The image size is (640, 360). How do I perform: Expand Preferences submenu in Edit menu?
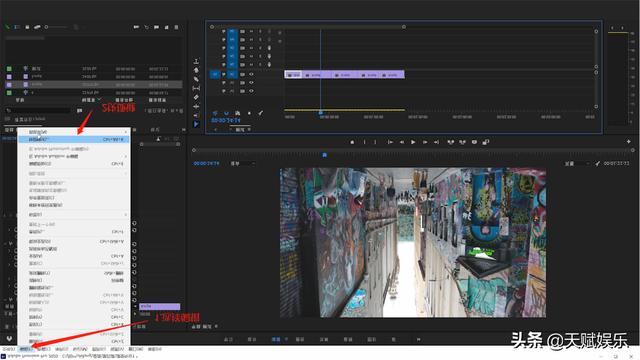click(74, 132)
